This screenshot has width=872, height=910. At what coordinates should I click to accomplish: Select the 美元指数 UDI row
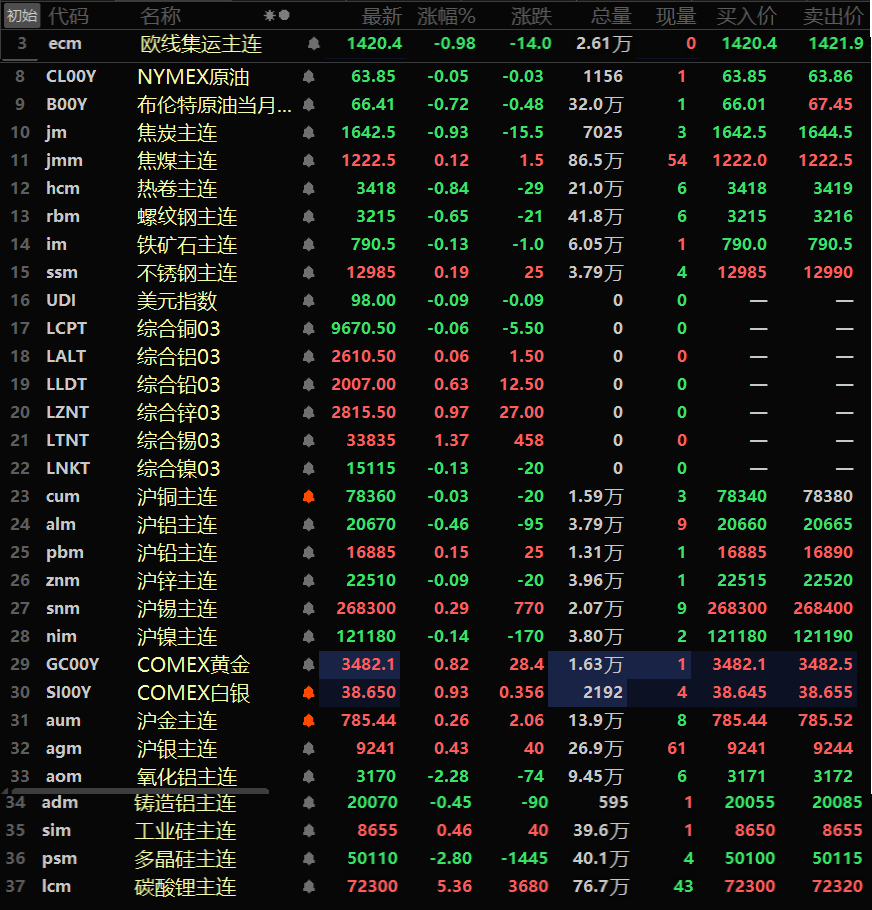pos(177,301)
